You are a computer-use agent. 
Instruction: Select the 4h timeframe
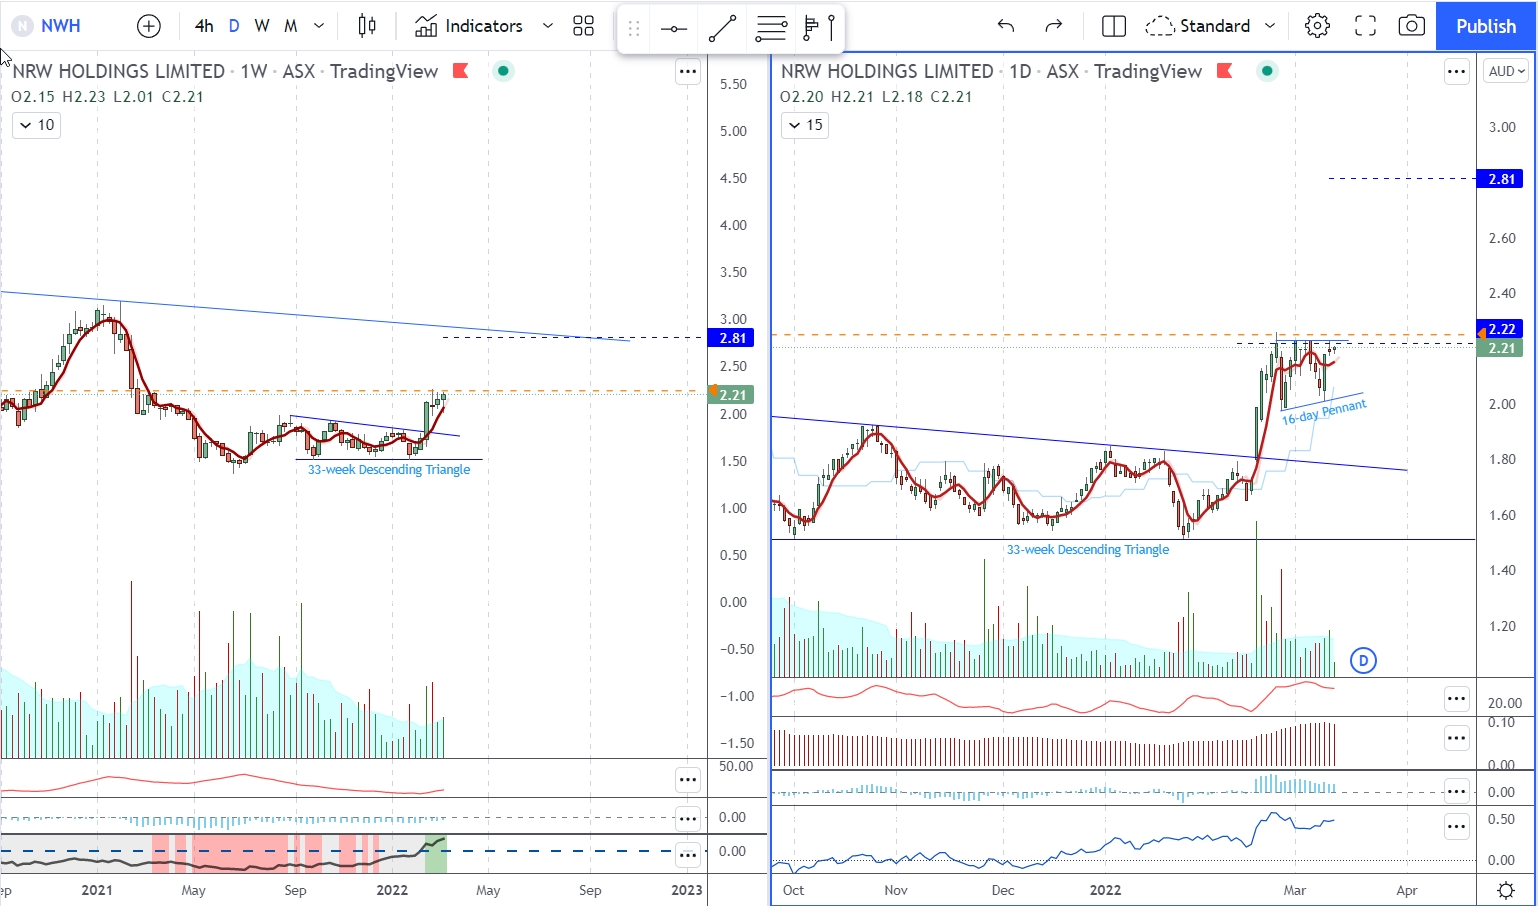[204, 26]
